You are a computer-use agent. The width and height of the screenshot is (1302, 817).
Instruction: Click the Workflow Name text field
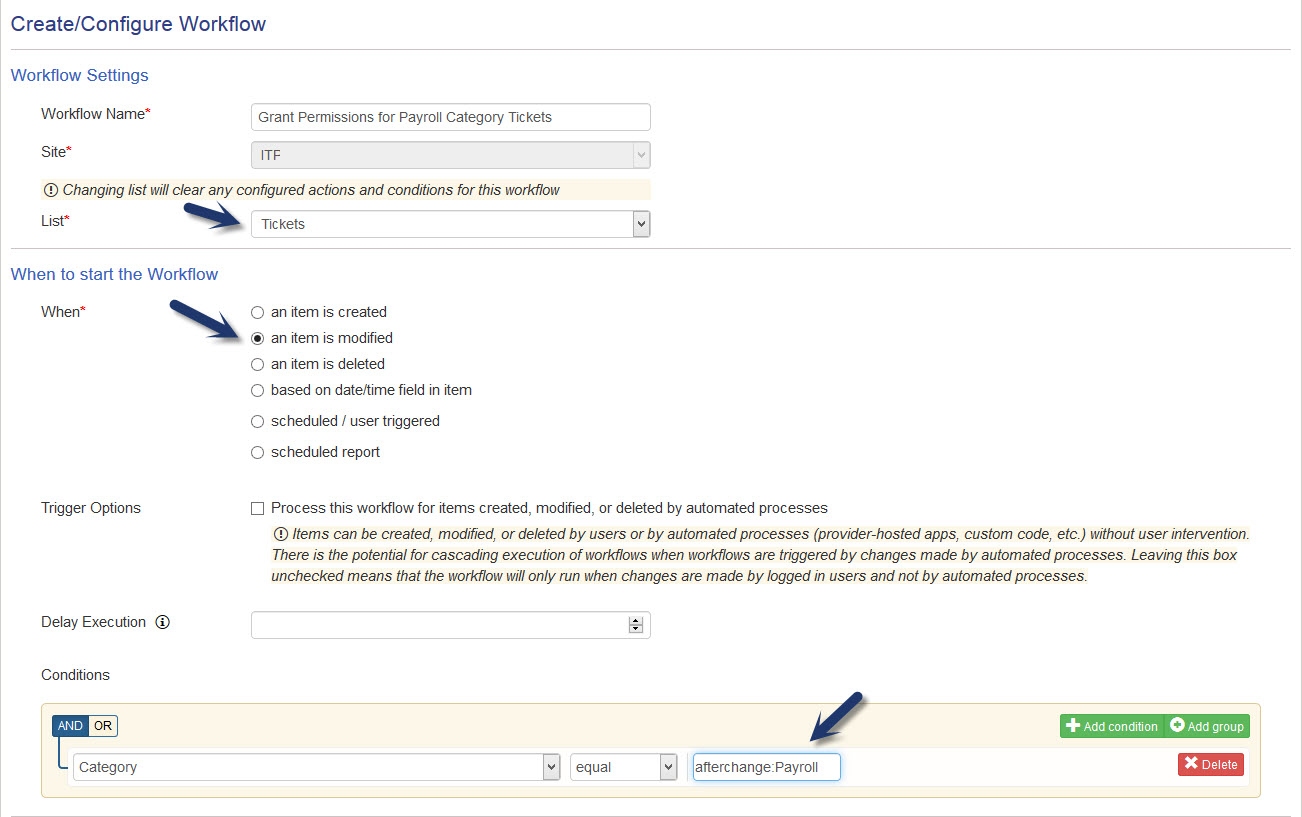450,117
